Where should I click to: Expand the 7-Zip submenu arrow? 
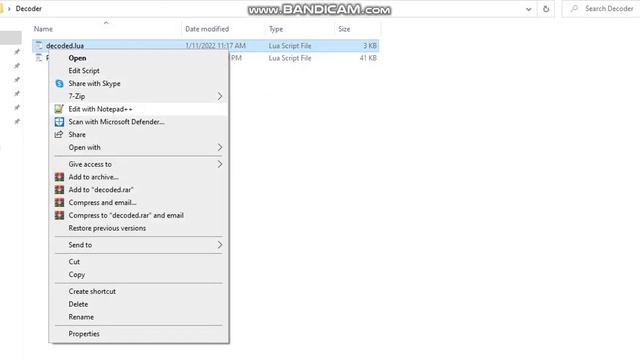220,96
